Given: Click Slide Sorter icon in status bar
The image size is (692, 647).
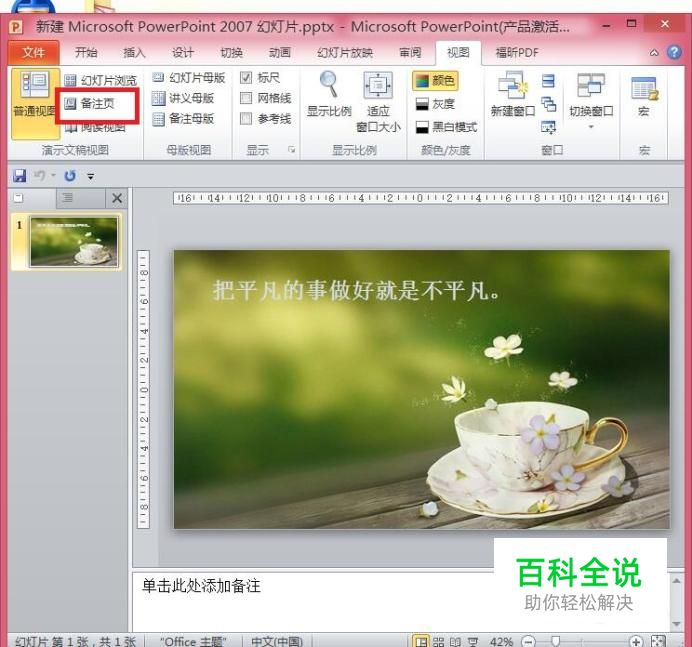Looking at the screenshot, I should (438, 641).
